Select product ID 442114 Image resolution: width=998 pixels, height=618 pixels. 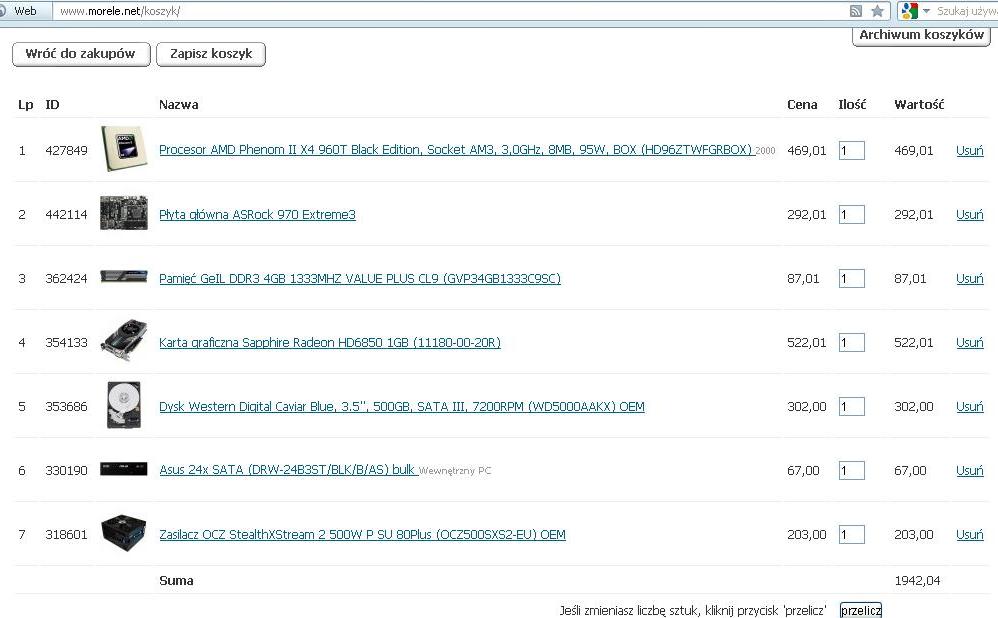[x=66, y=214]
